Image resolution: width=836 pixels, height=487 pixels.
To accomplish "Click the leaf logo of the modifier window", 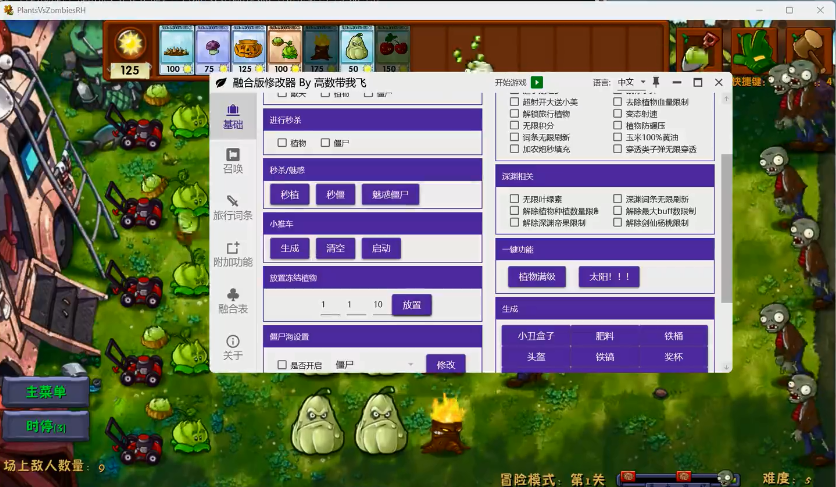I will point(221,83).
